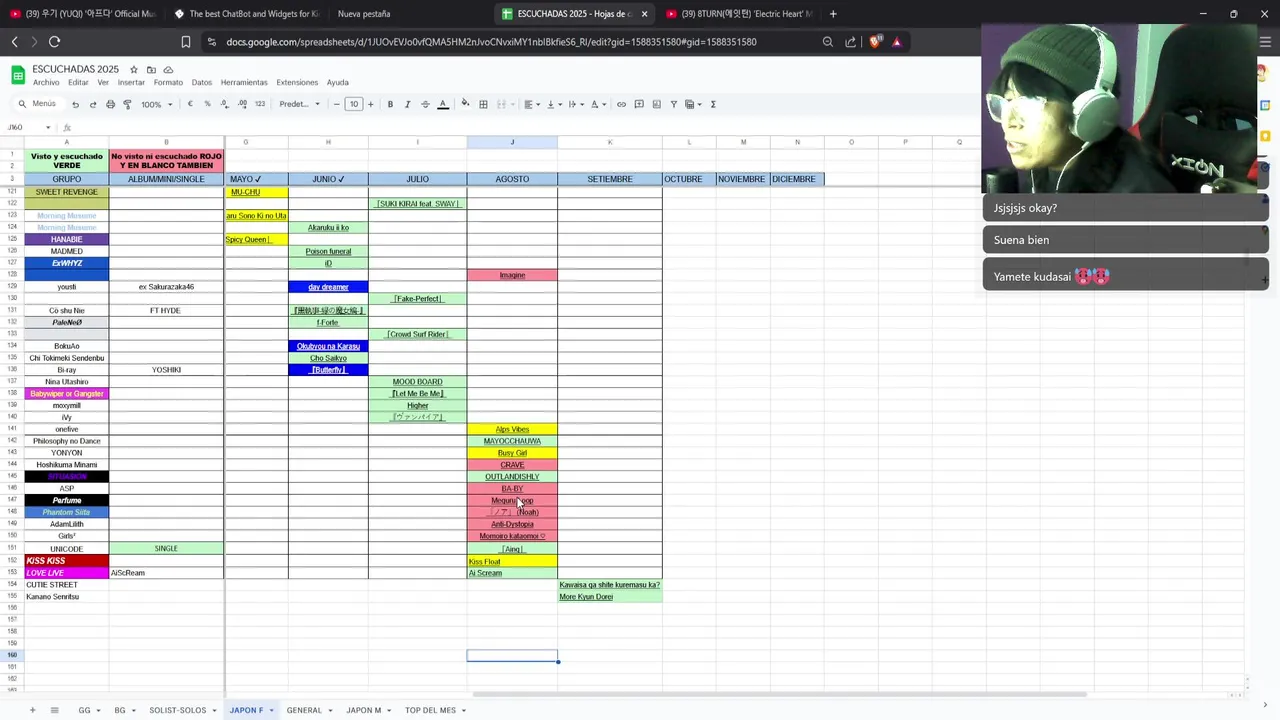Move document with folder icon
Image resolution: width=1280 pixels, height=720 pixels.
[151, 69]
